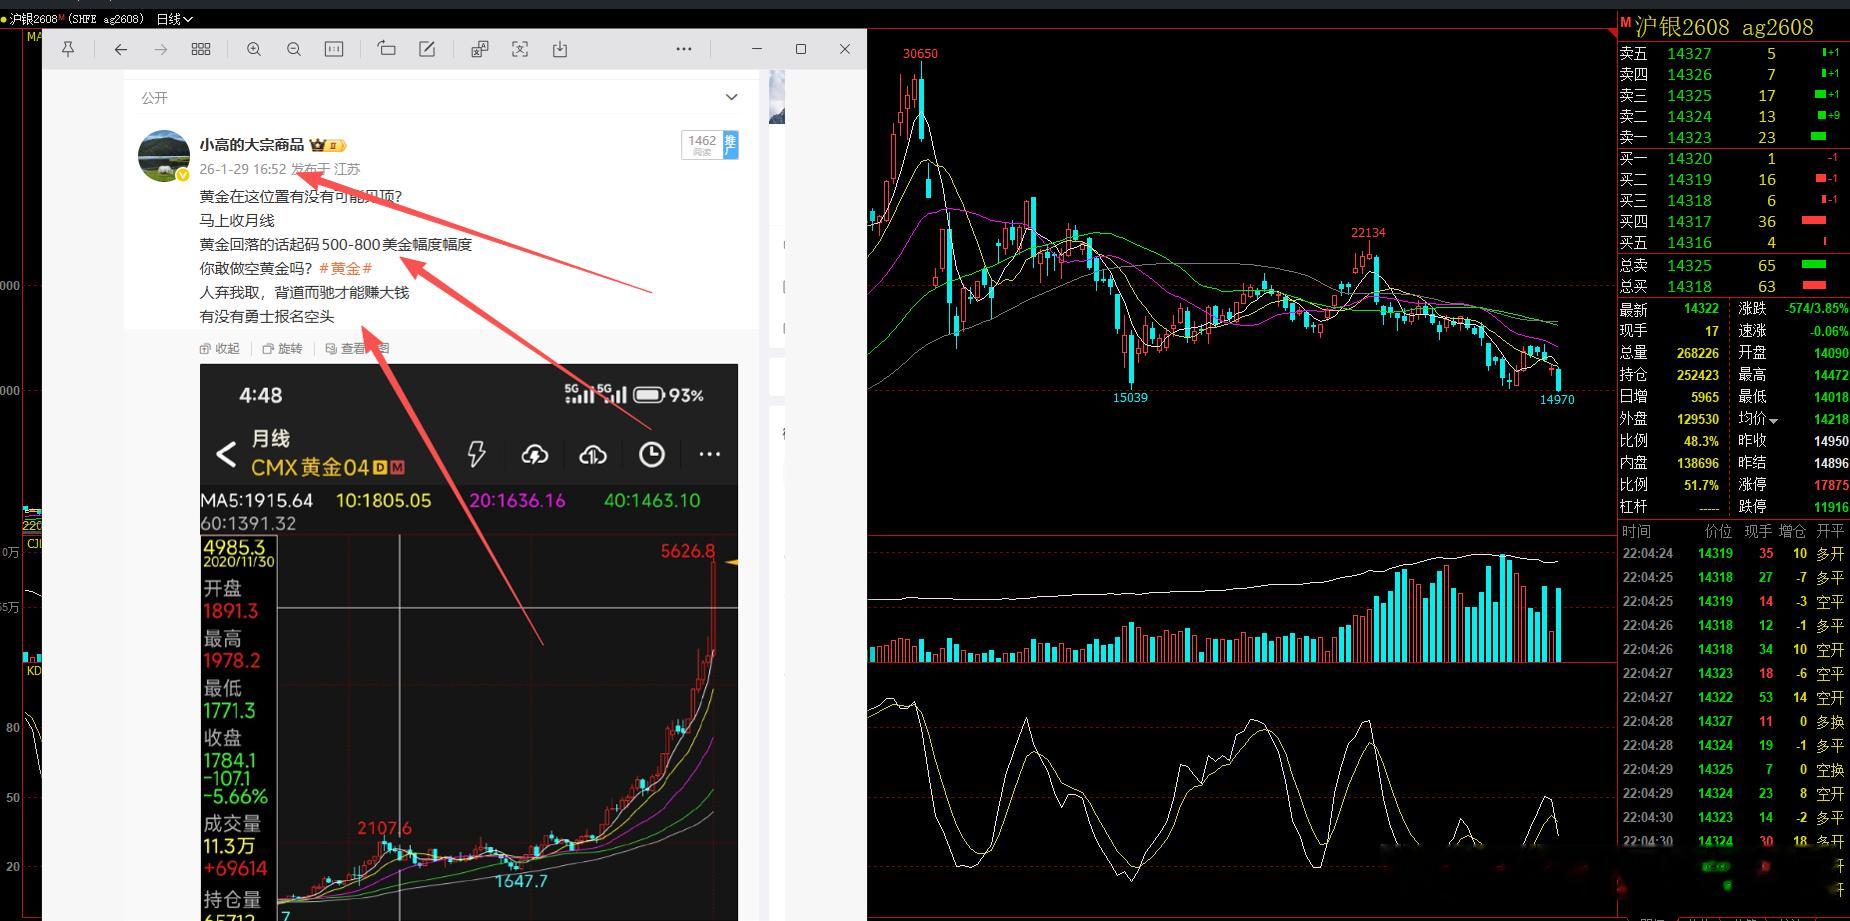1850x921 pixels.
Task: Select the 买一 14320 order book row
Action: (x=1732, y=158)
